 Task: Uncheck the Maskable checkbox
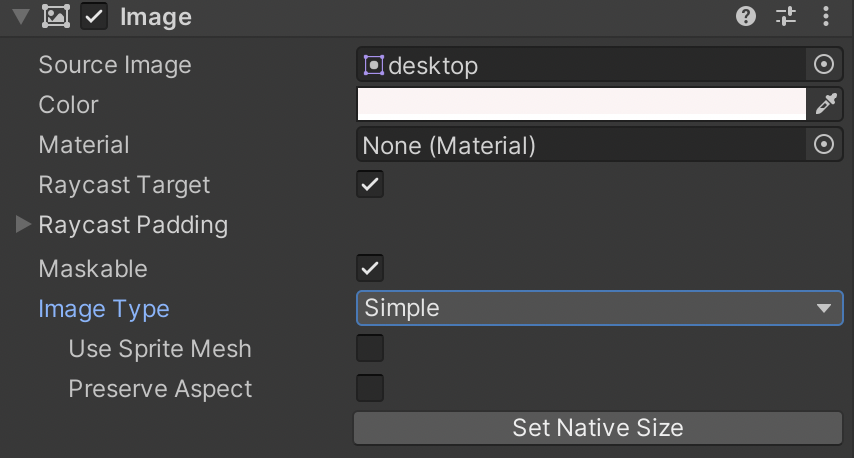click(370, 268)
